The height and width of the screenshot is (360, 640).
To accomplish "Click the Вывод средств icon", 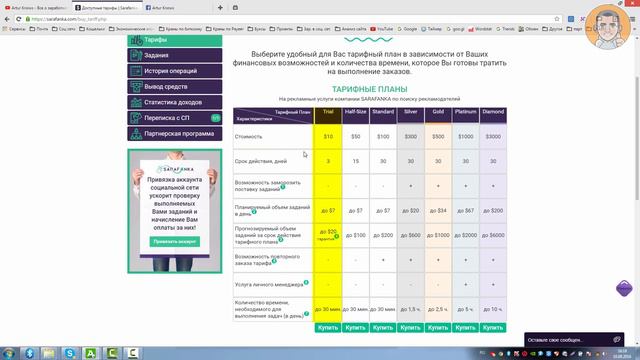I will click(x=136, y=87).
